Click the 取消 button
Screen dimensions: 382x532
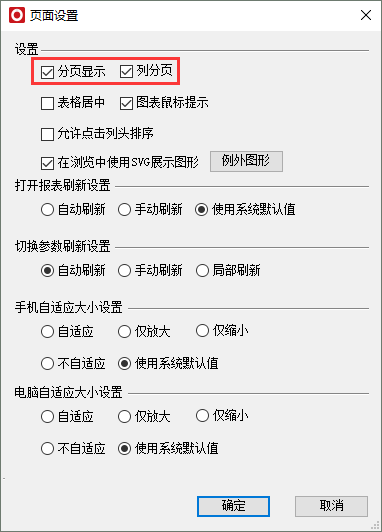tap(331, 506)
